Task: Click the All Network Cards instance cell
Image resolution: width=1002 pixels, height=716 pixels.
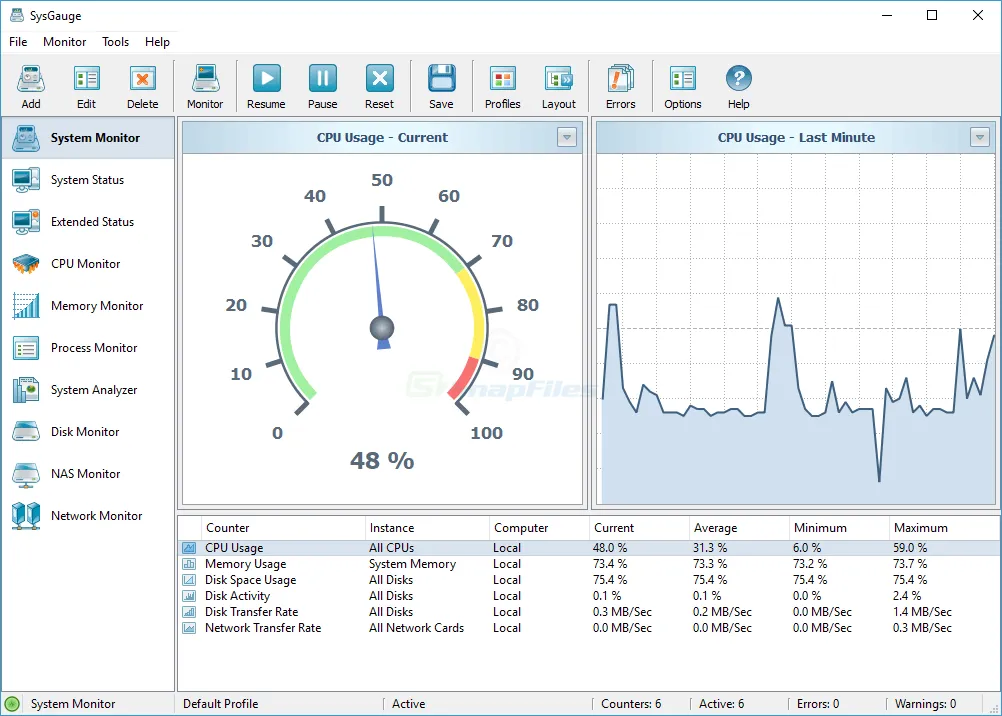Action: pos(416,628)
